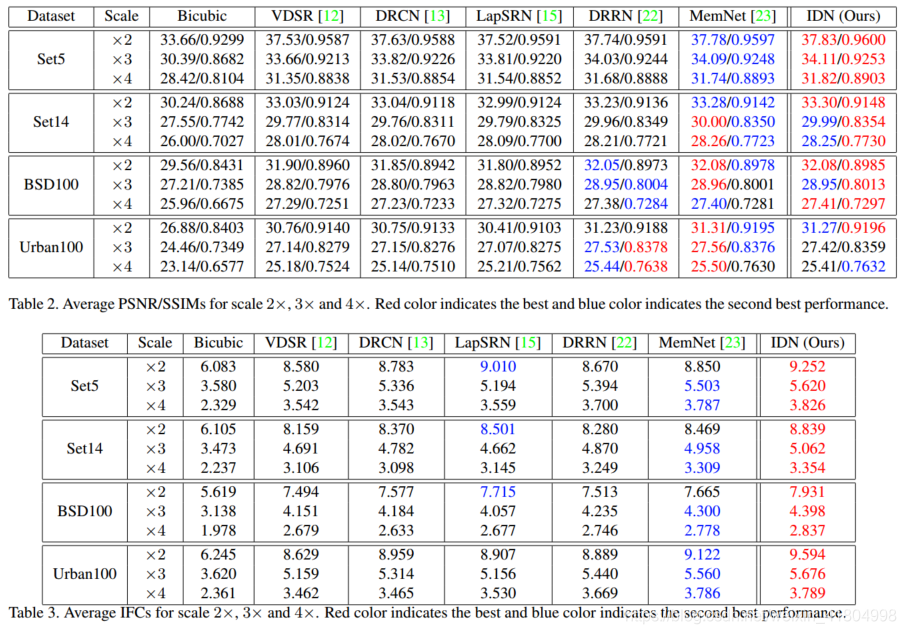Click the DRCN cell 29.76/0.8311

[413, 122]
